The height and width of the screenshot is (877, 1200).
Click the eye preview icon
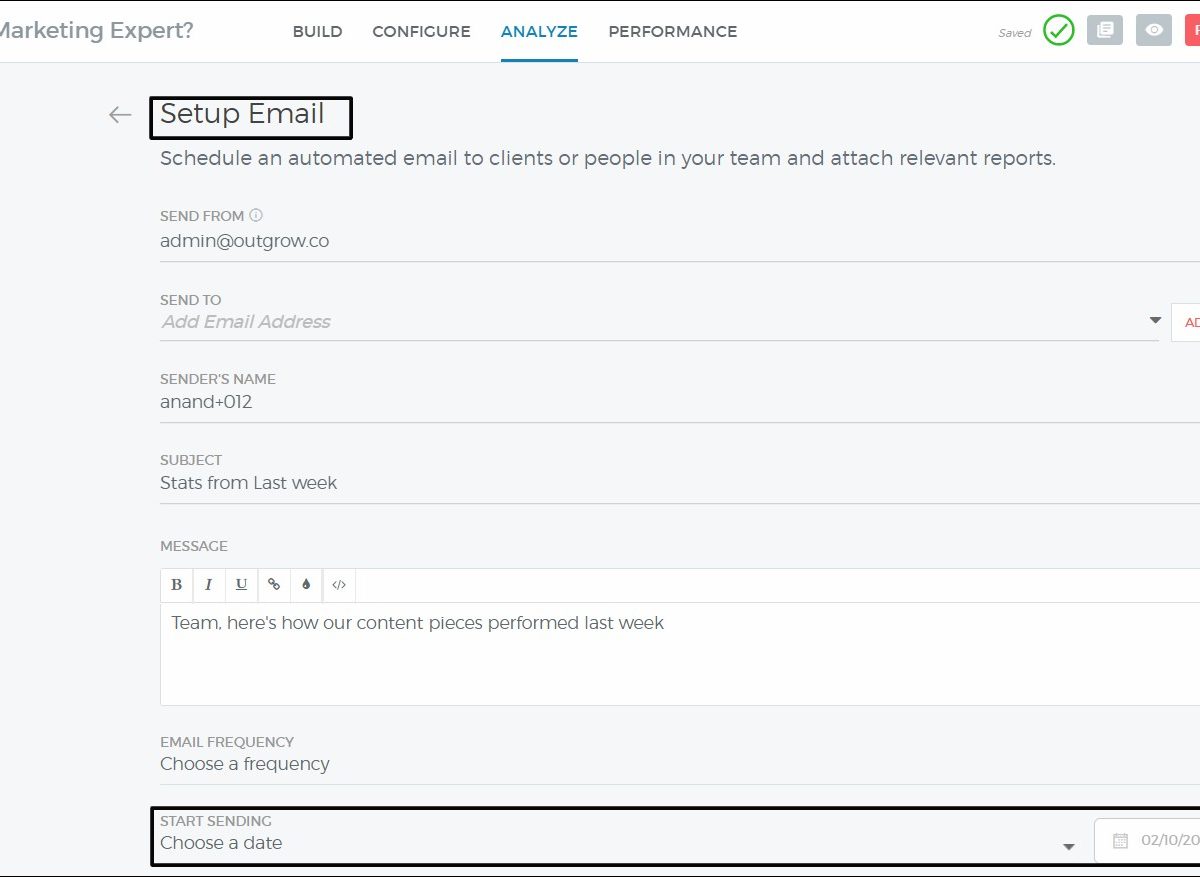(x=1154, y=30)
